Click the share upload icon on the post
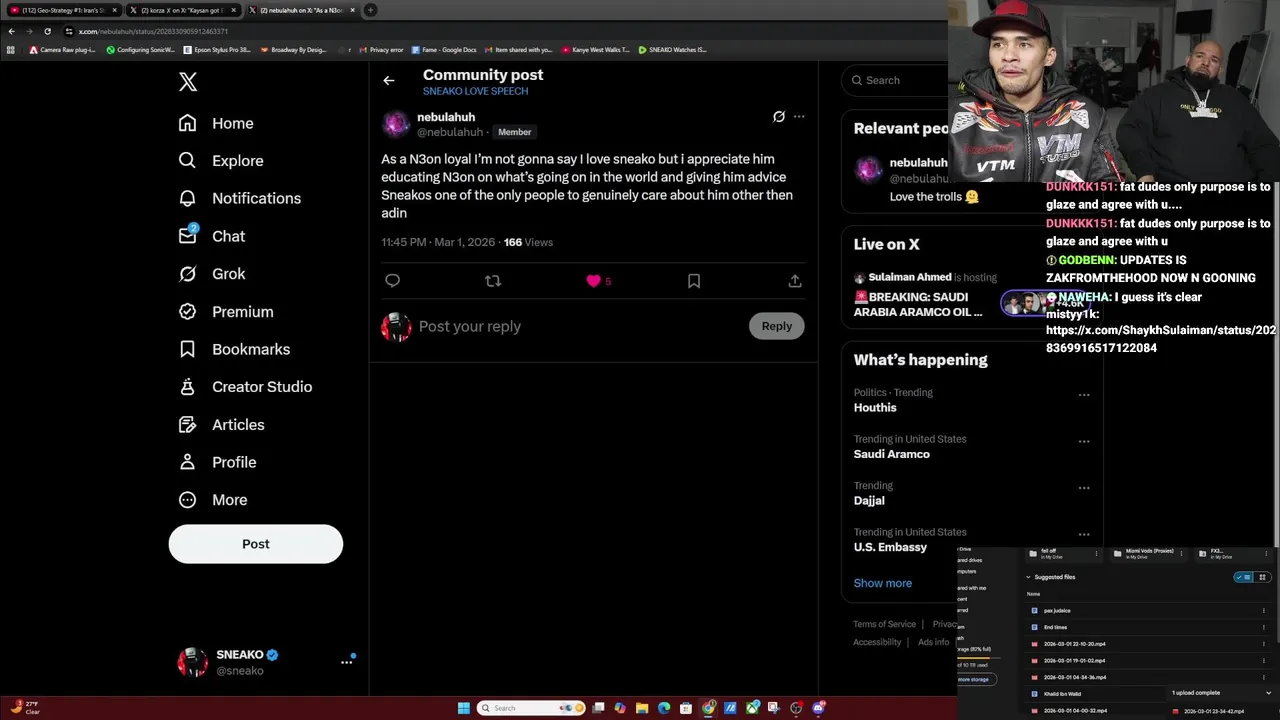The height and width of the screenshot is (720, 1280). click(x=795, y=281)
